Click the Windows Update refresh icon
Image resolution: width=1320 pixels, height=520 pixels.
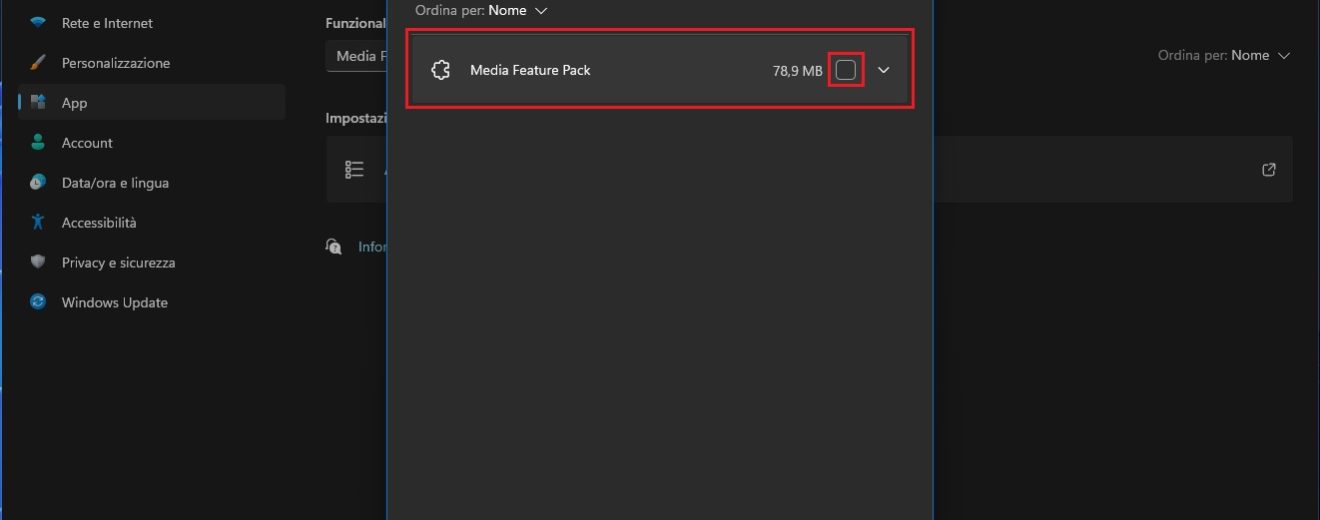[x=38, y=302]
